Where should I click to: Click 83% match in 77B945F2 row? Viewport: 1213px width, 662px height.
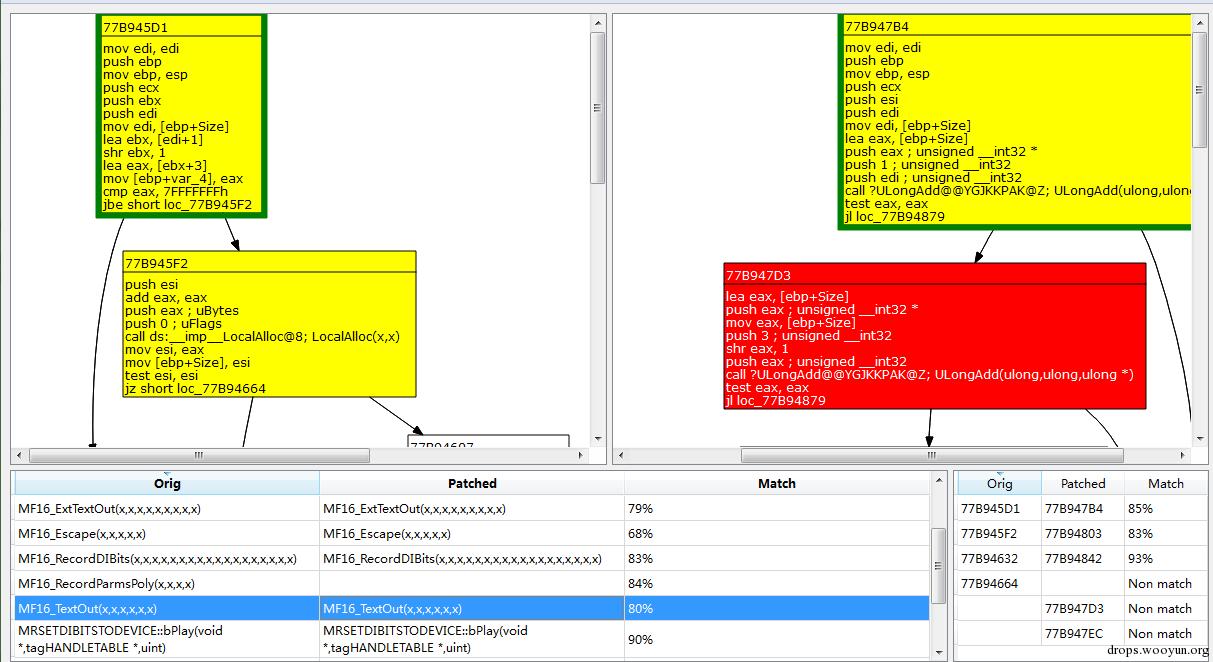[1166, 533]
